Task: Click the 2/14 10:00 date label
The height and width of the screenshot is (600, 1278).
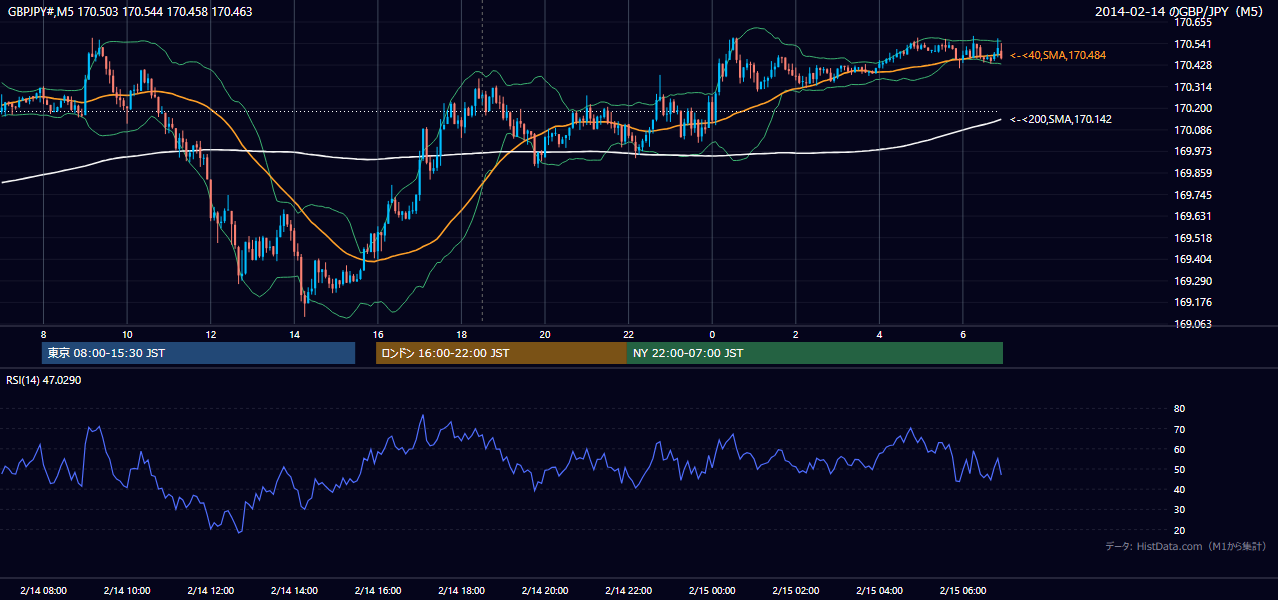Action: [127, 590]
